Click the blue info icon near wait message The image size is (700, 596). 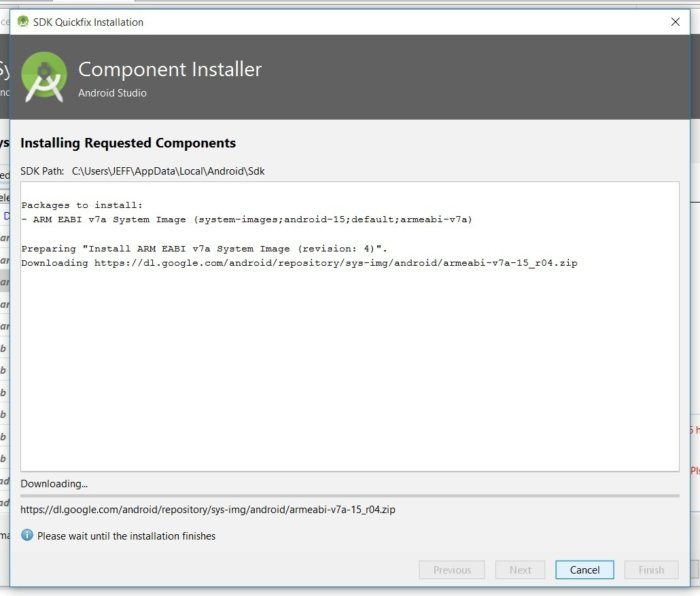point(27,535)
